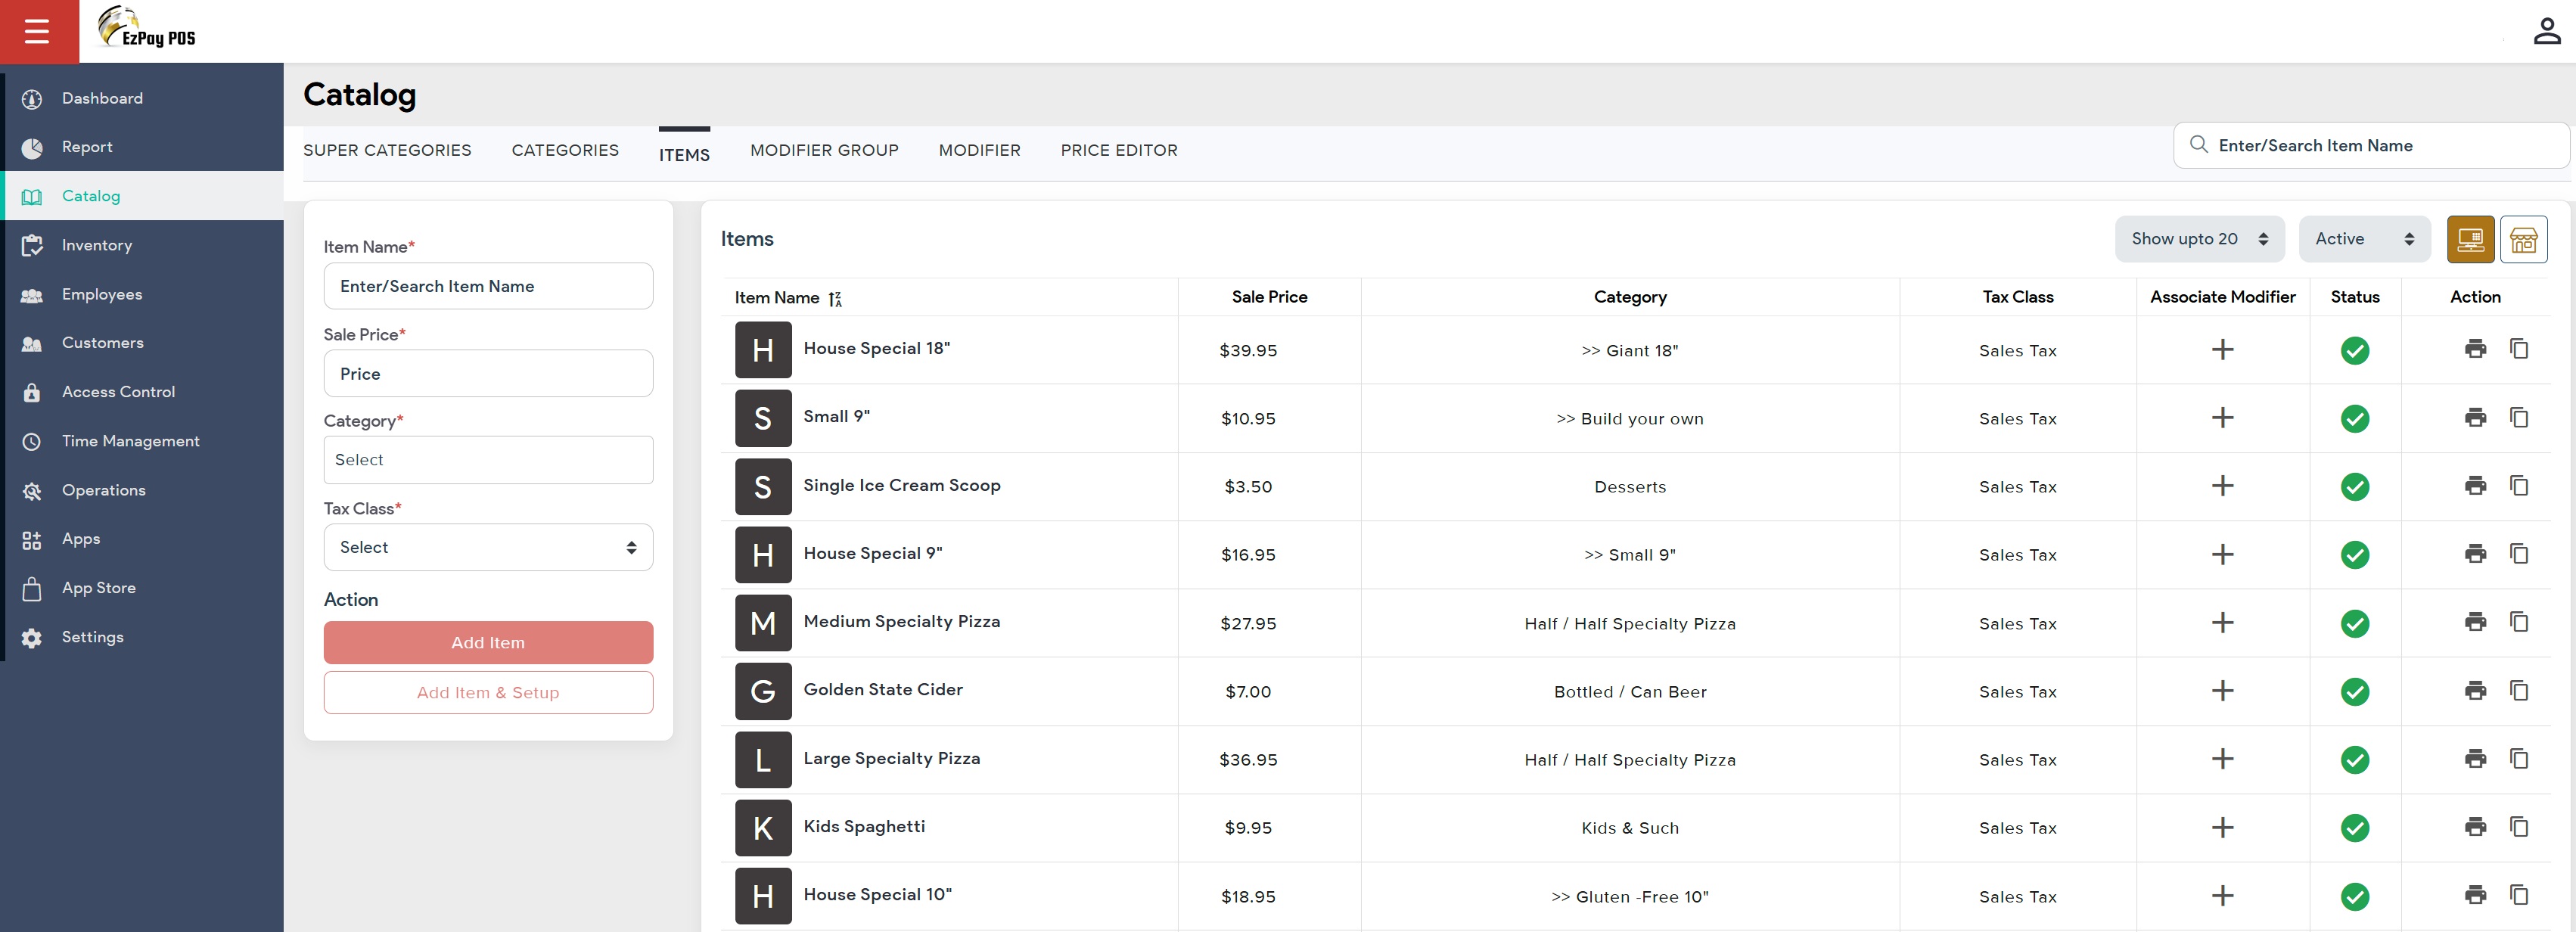Add a modifier to Golden State Cider
2576x932 pixels.
tap(2223, 690)
